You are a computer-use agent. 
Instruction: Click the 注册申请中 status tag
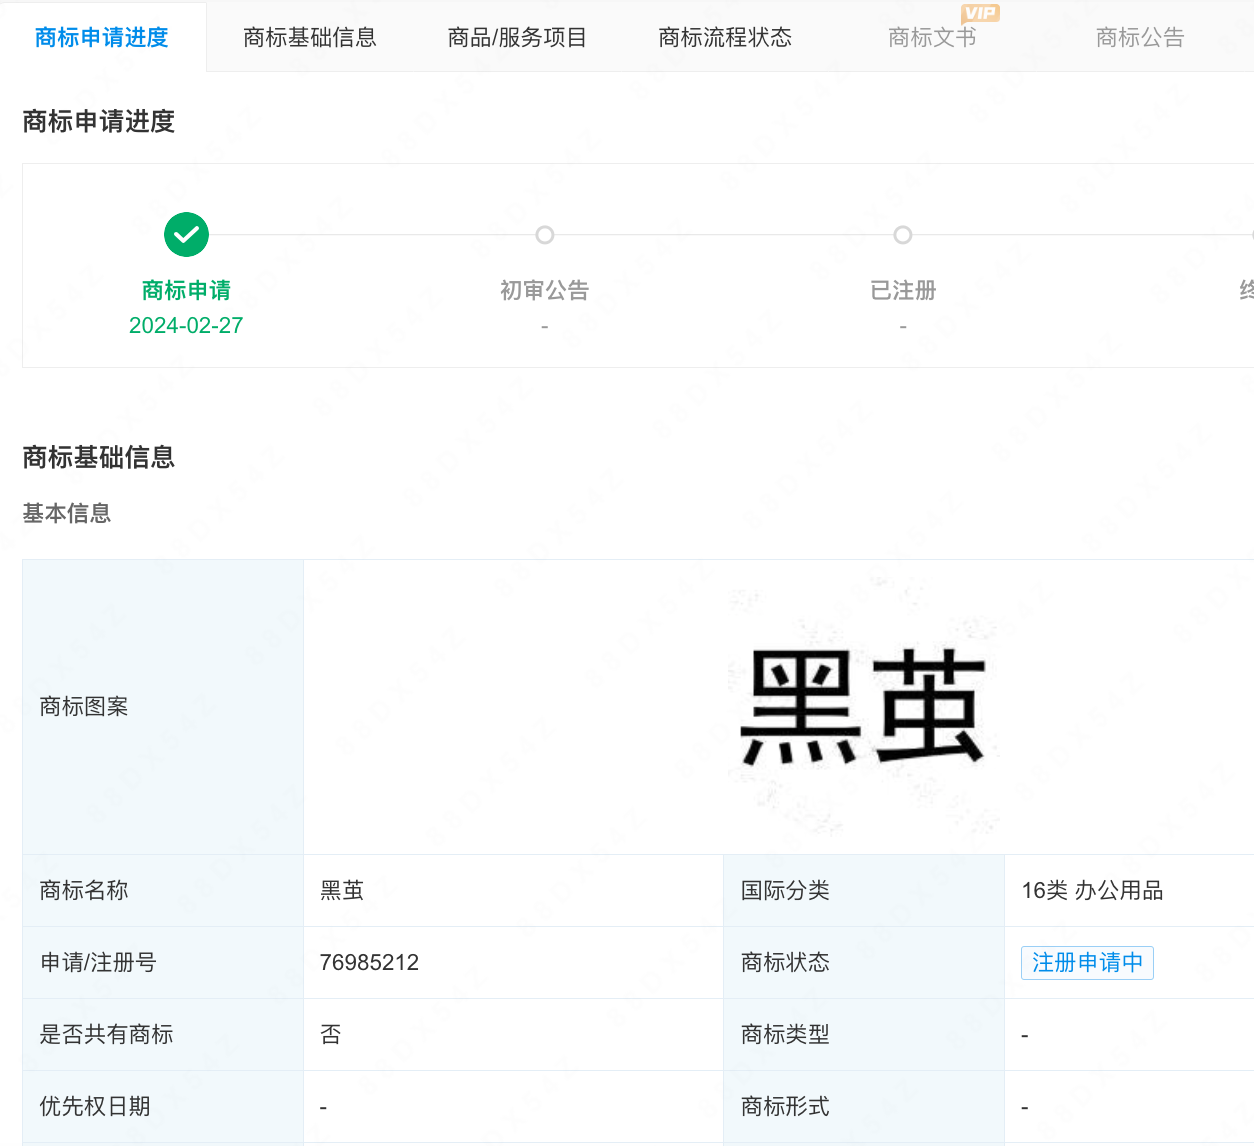click(x=1087, y=963)
